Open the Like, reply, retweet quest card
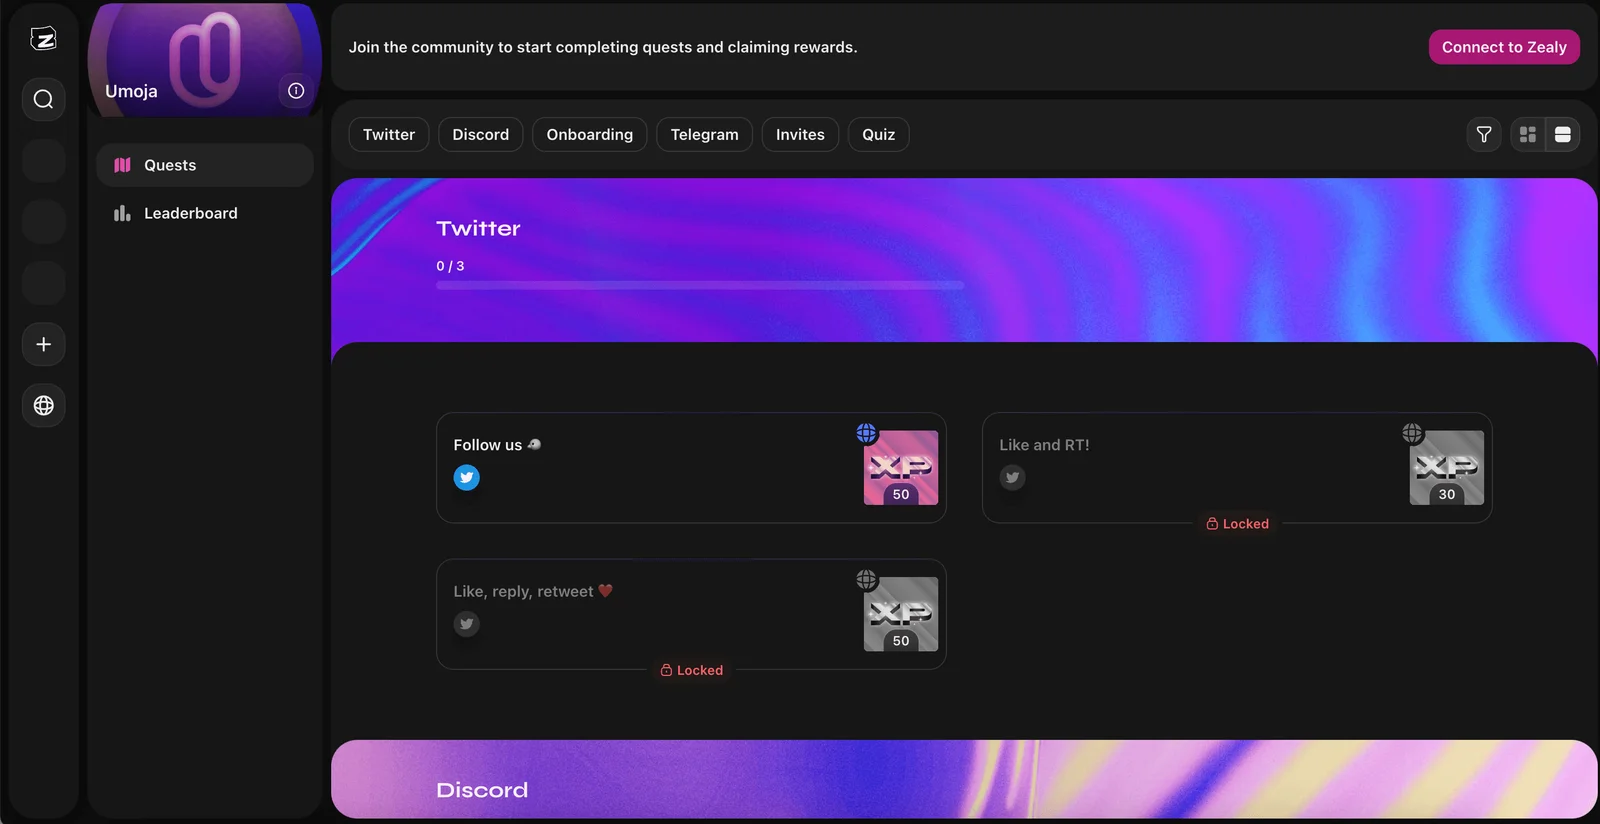 [691, 614]
